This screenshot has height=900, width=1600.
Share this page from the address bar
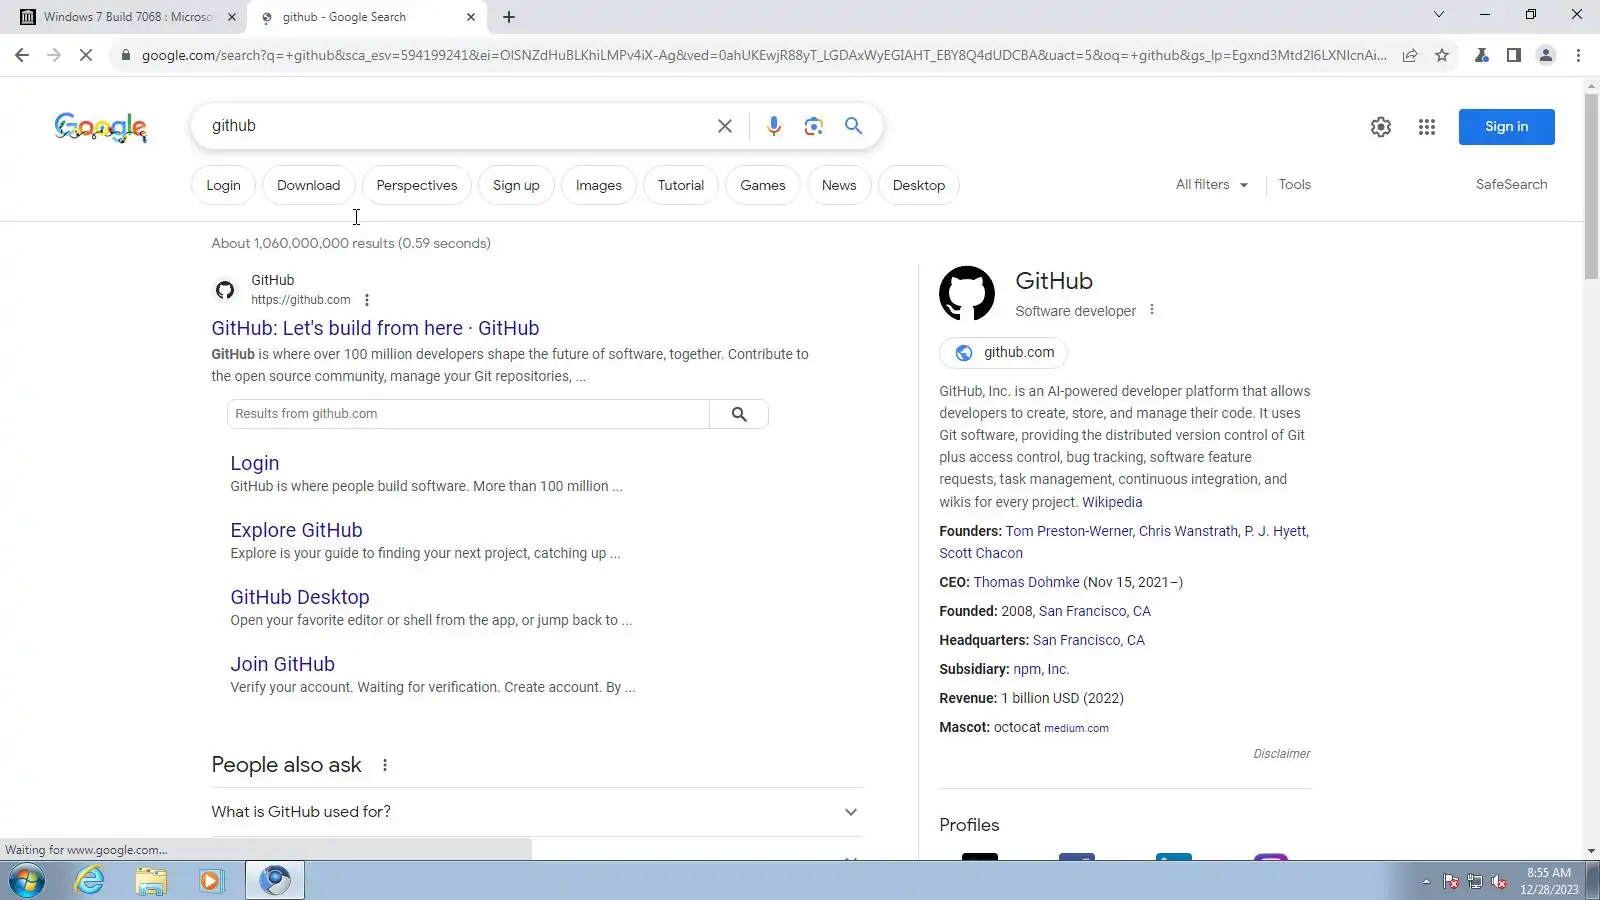[x=1410, y=56]
